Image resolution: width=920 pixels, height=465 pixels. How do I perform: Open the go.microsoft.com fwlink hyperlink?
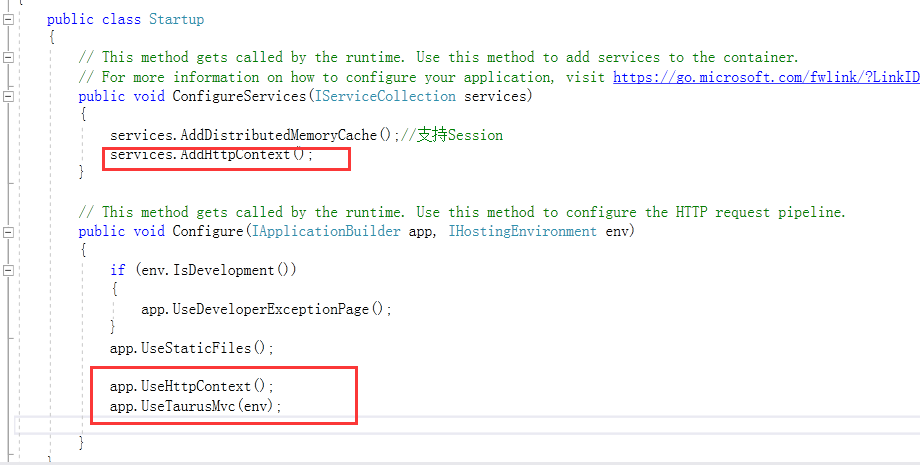point(766,77)
